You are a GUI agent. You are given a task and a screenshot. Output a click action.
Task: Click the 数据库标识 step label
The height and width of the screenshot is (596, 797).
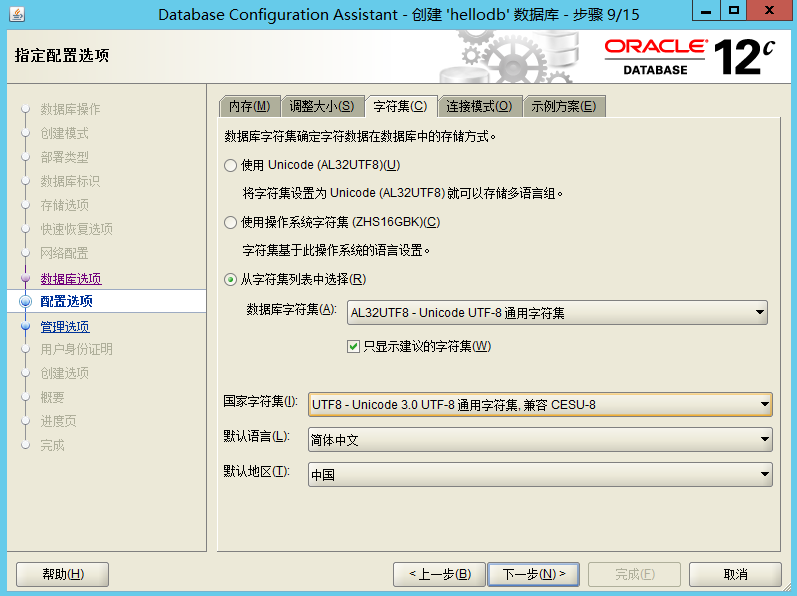click(70, 181)
